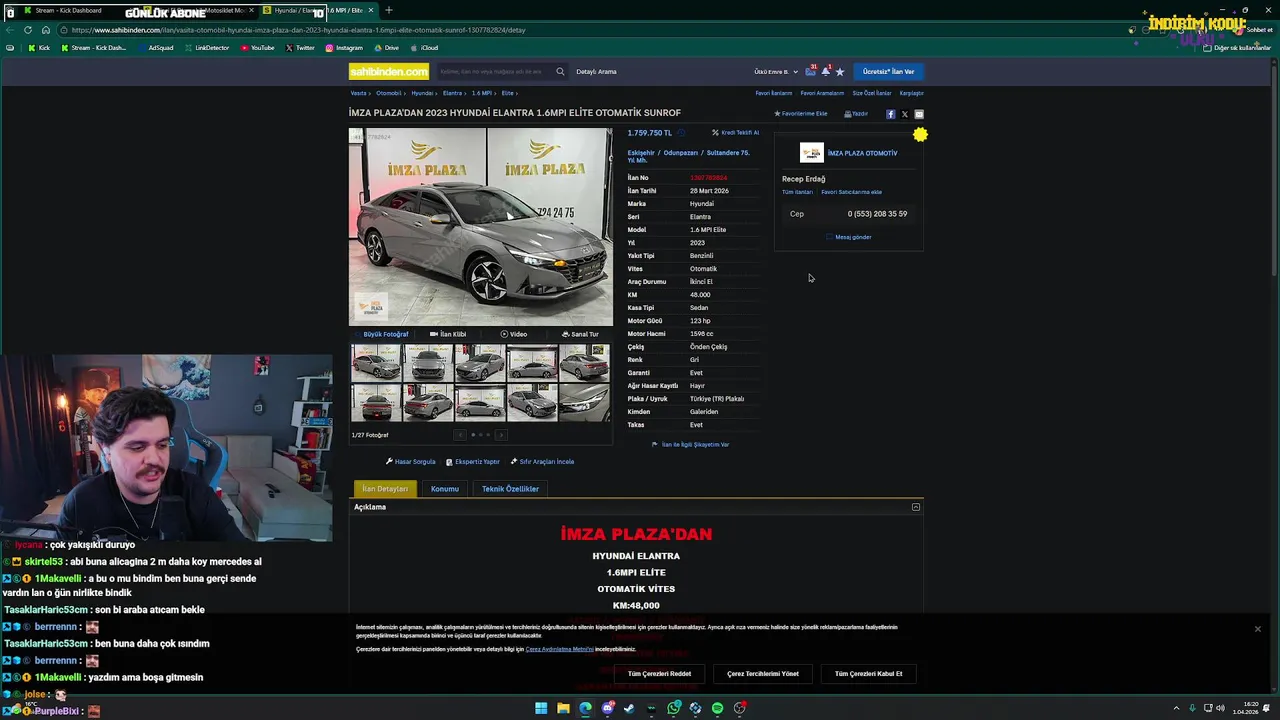Click Sıfır Araçları İncele link
The image size is (1280, 720).
point(543,462)
